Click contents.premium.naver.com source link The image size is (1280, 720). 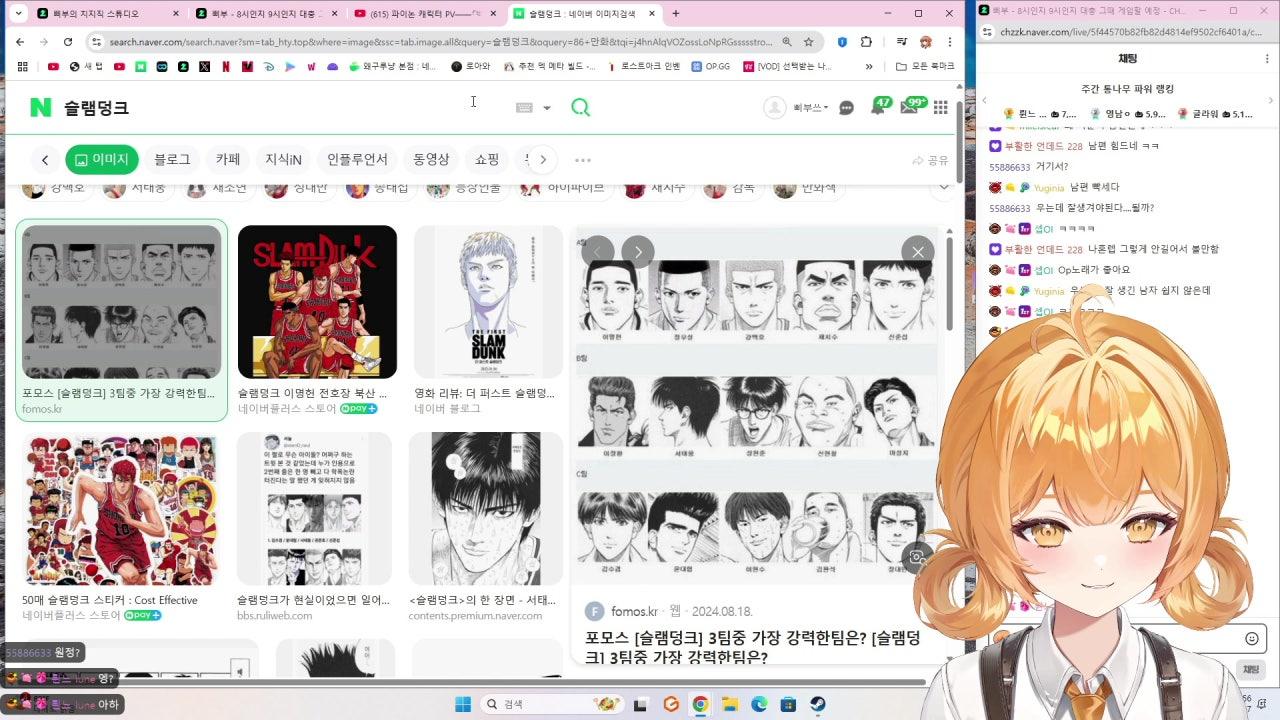475,616
